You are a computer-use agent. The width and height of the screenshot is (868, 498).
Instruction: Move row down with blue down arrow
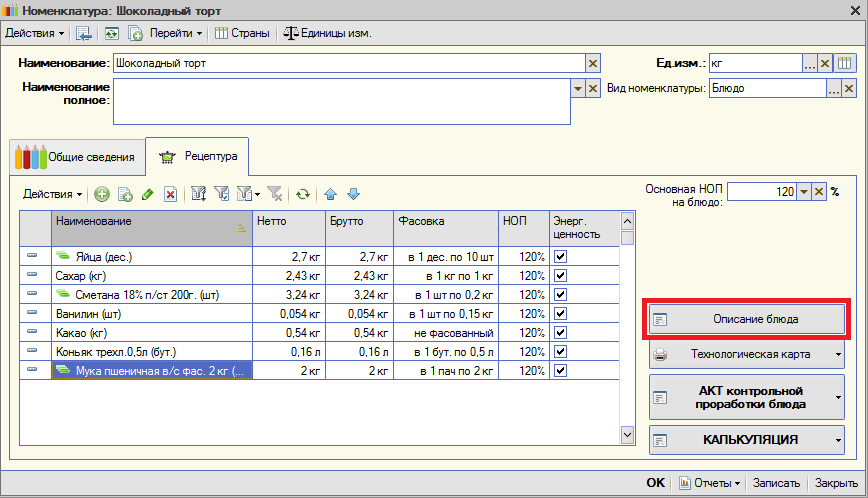pos(353,194)
